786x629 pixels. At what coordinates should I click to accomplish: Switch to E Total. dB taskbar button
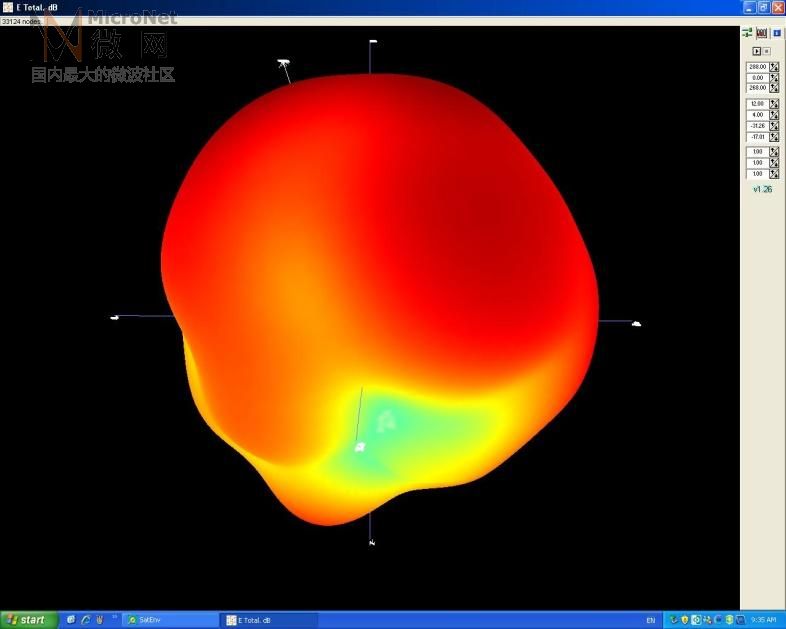pyautogui.click(x=270, y=620)
